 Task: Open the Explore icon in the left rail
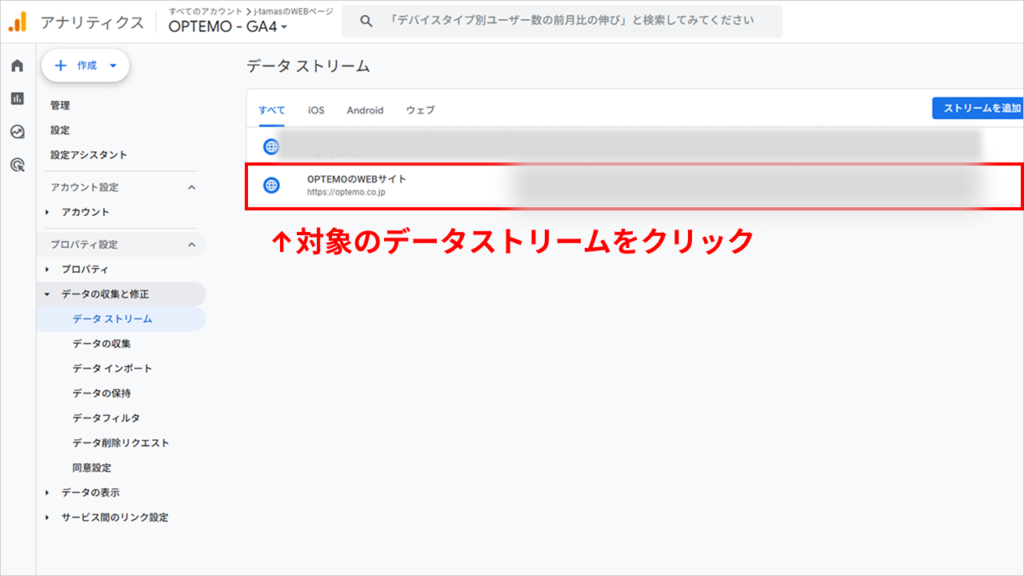pyautogui.click(x=16, y=131)
